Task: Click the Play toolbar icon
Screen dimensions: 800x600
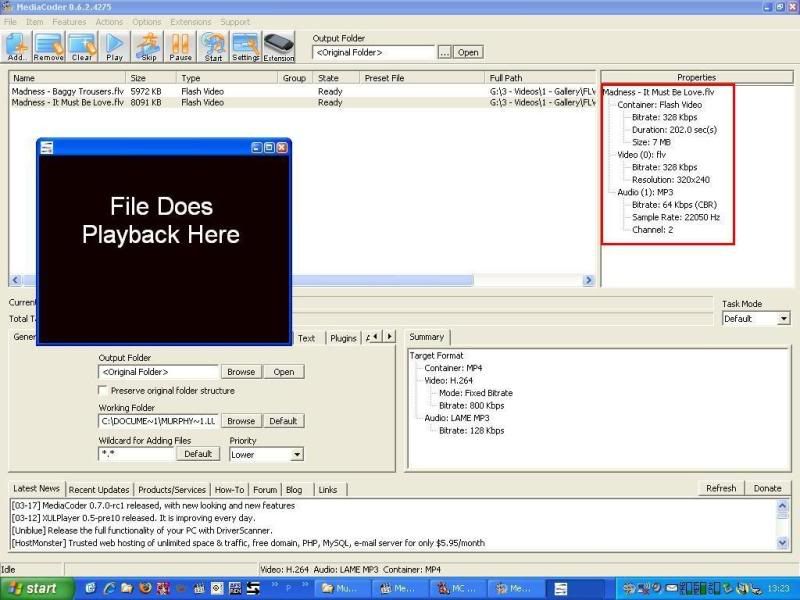Action: click(114, 46)
